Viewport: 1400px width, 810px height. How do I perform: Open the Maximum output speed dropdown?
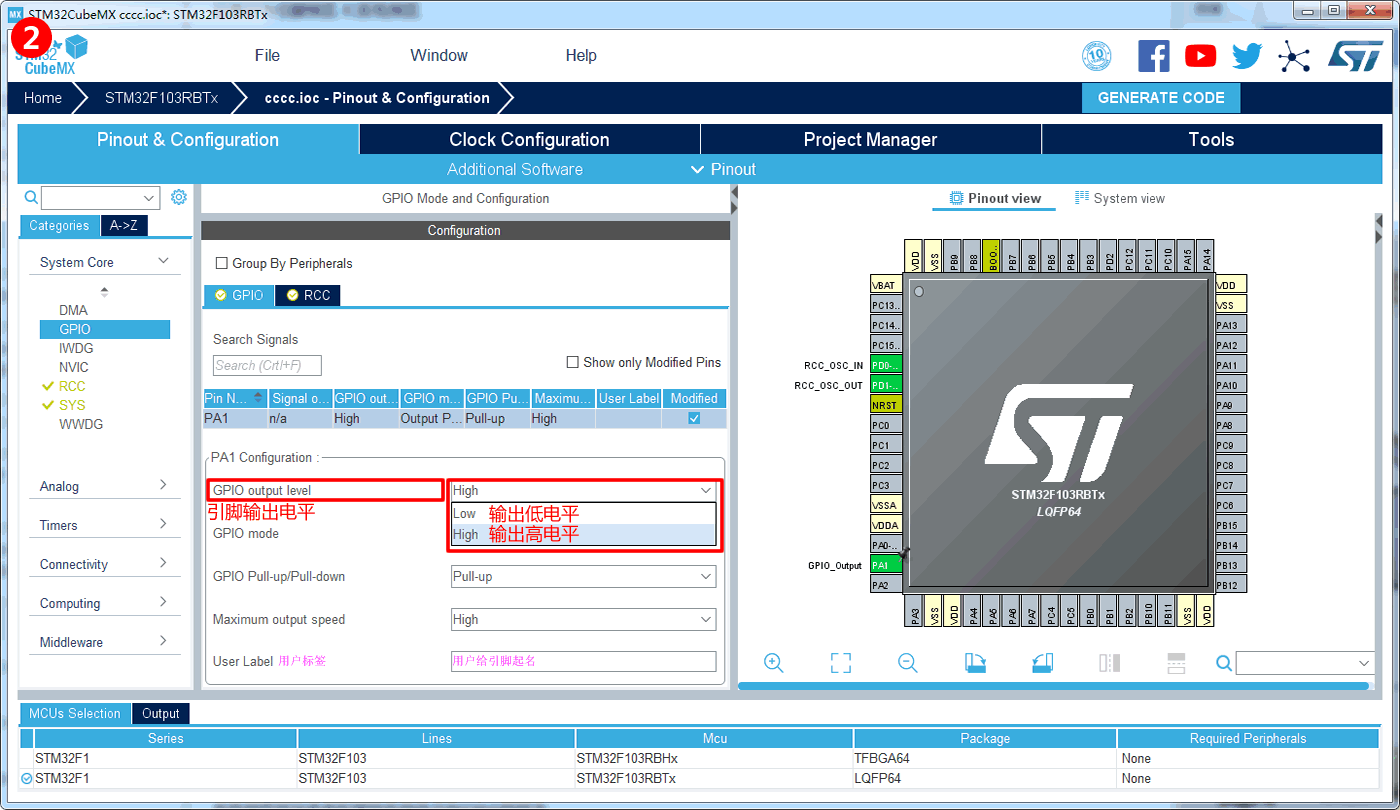click(x=583, y=620)
